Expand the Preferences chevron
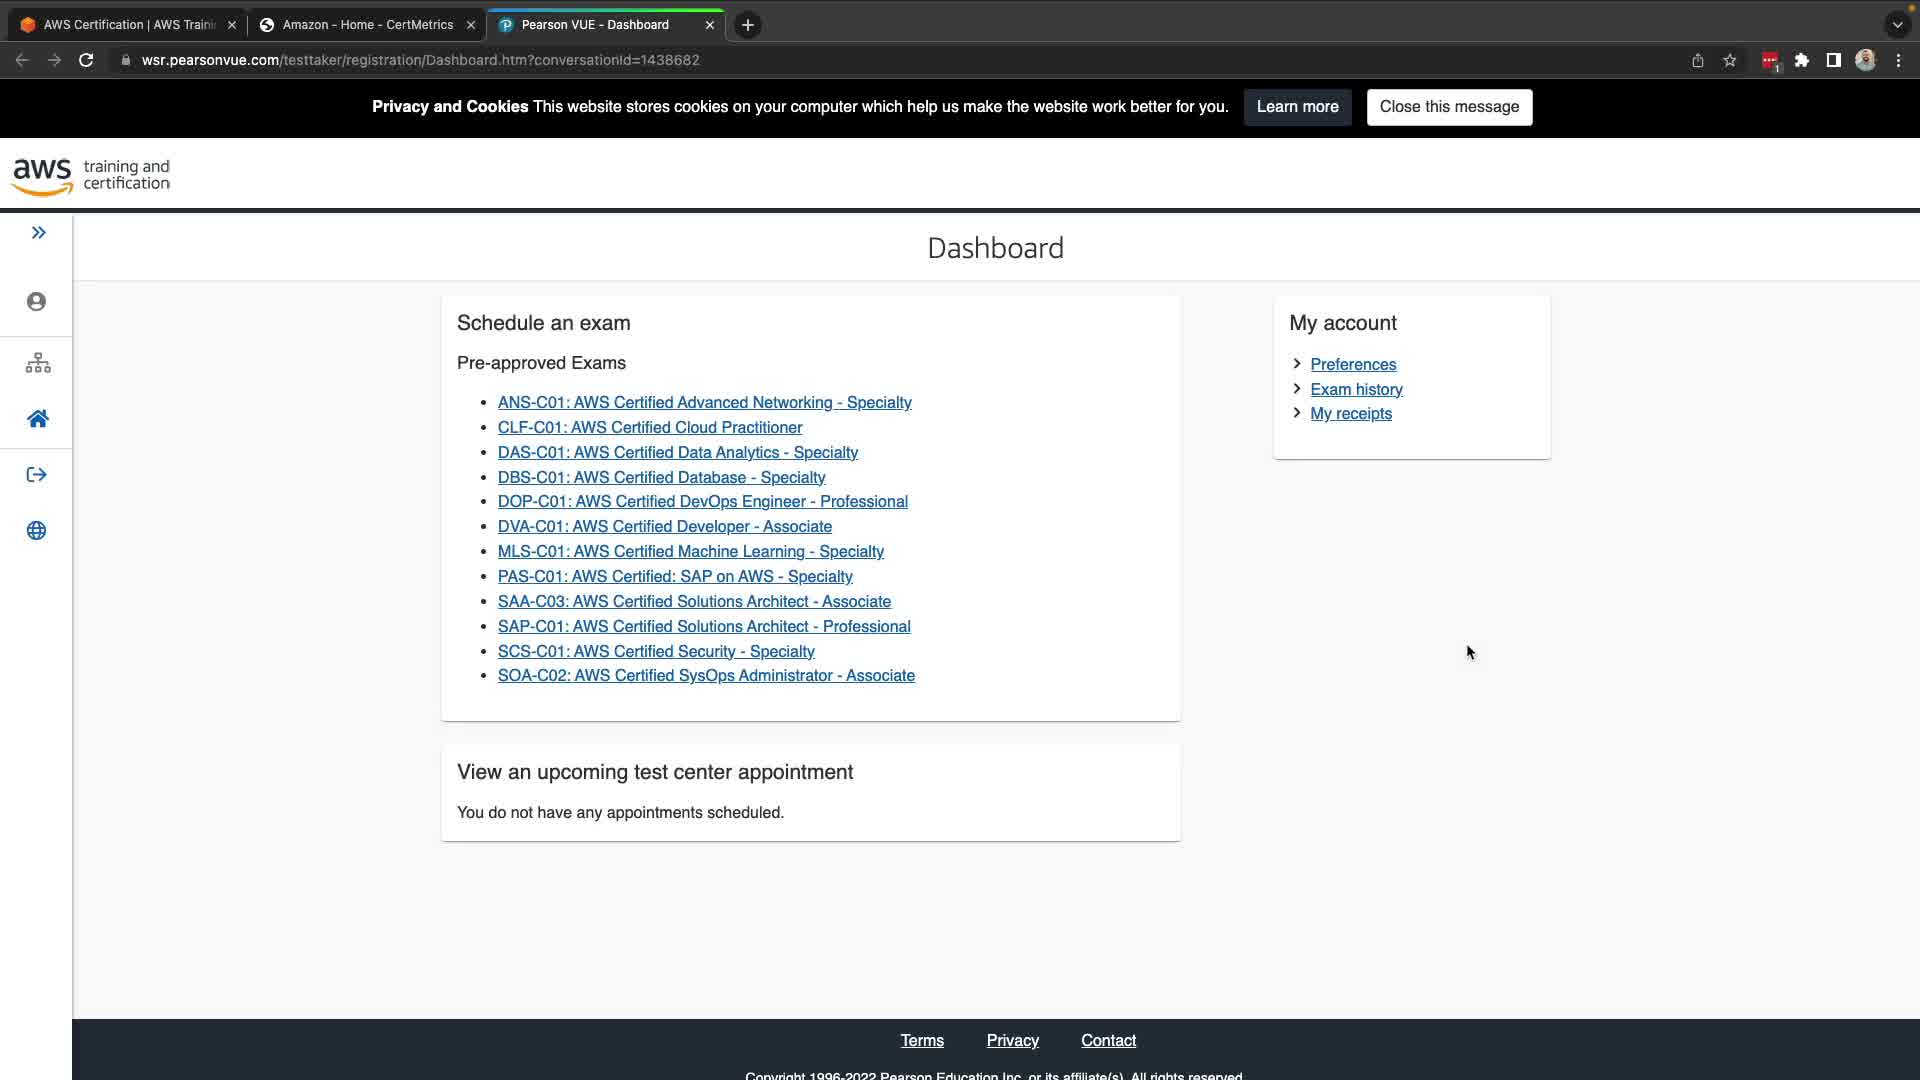Viewport: 1920px width, 1080px height. [1297, 364]
